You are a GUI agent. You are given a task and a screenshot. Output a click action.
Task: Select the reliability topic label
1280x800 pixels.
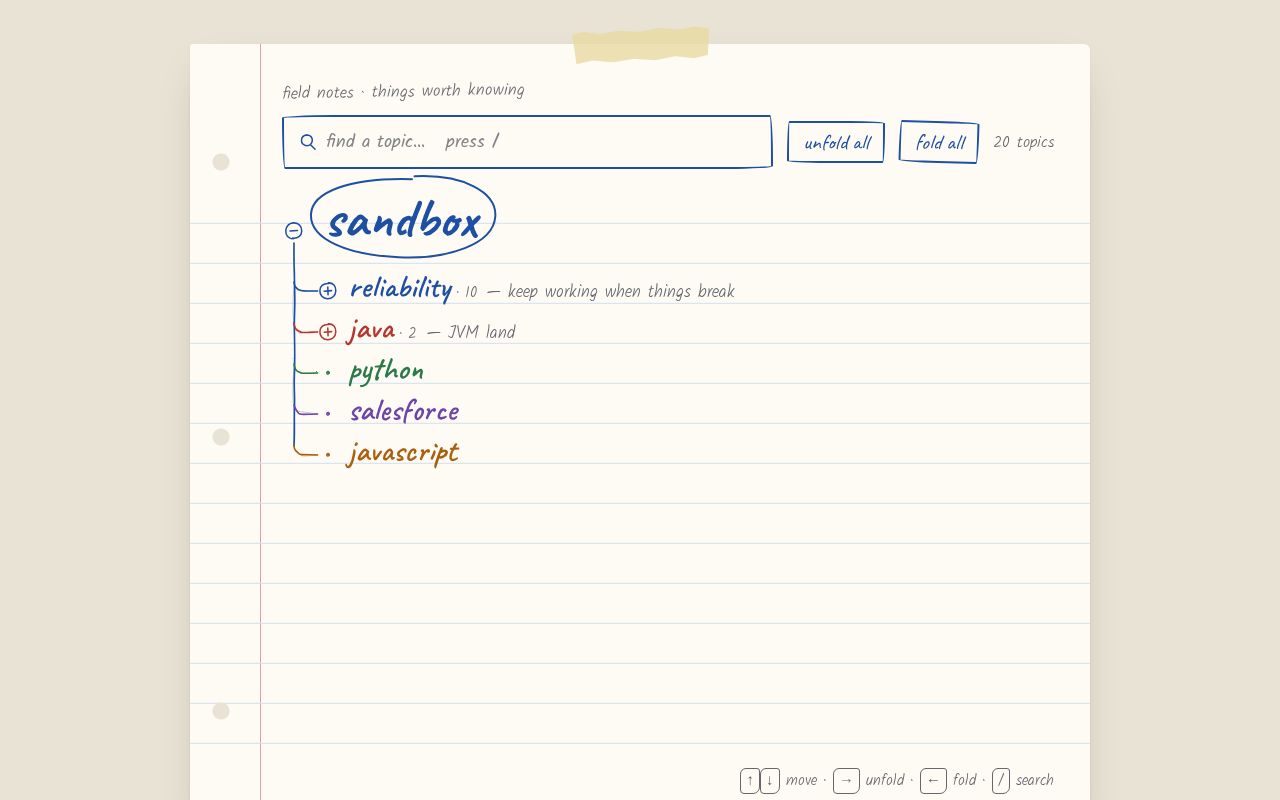(401, 289)
